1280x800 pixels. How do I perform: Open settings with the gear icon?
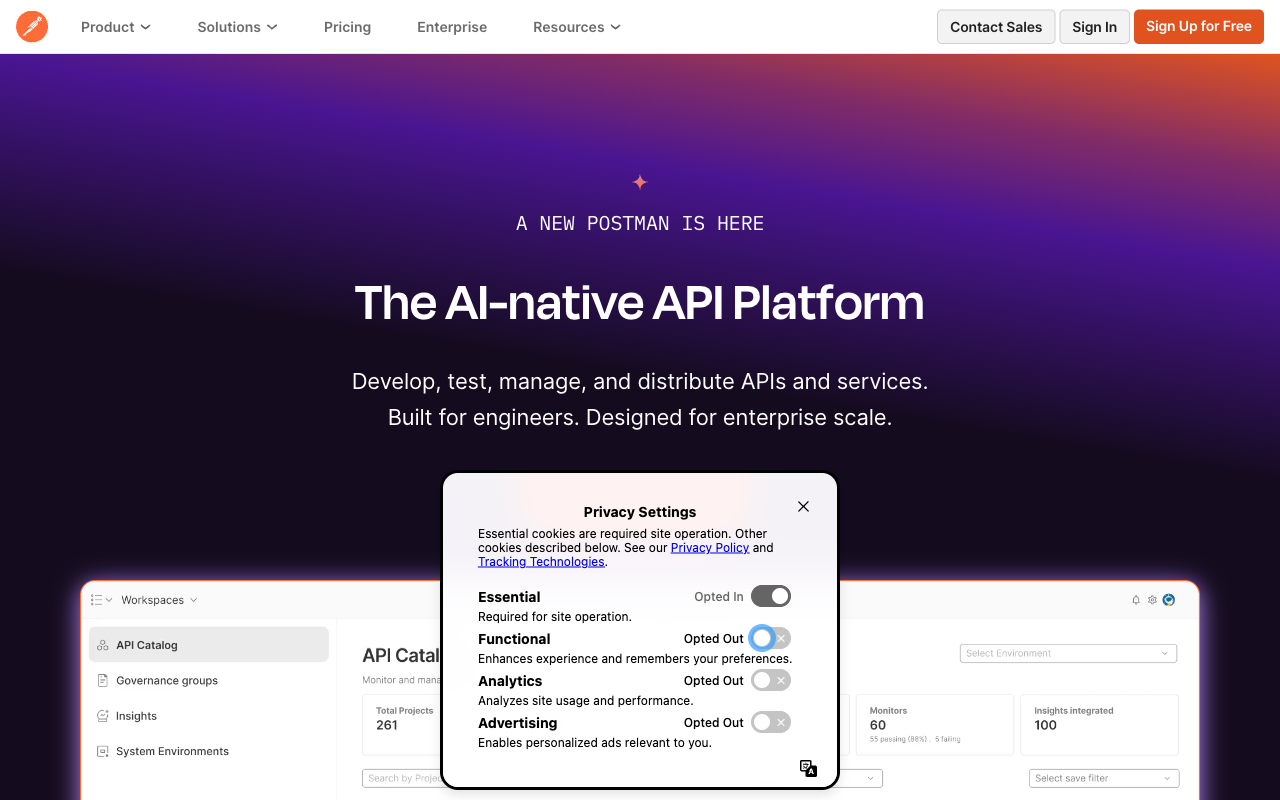coord(1152,600)
